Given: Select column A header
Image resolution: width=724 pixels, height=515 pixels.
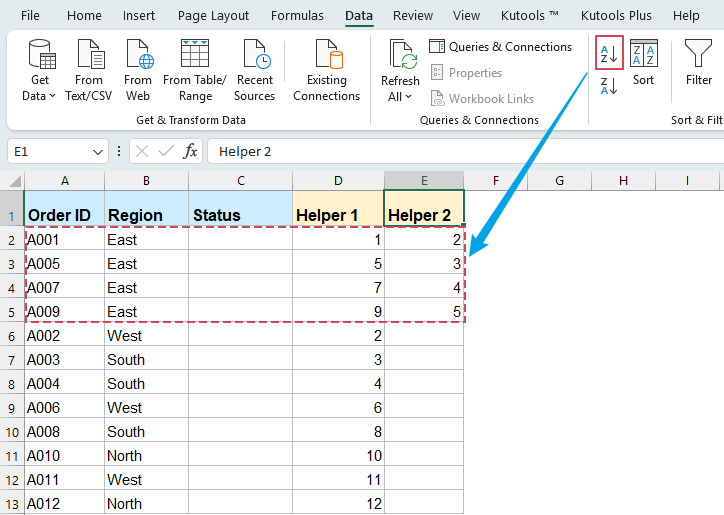Looking at the screenshot, I should click(65, 181).
